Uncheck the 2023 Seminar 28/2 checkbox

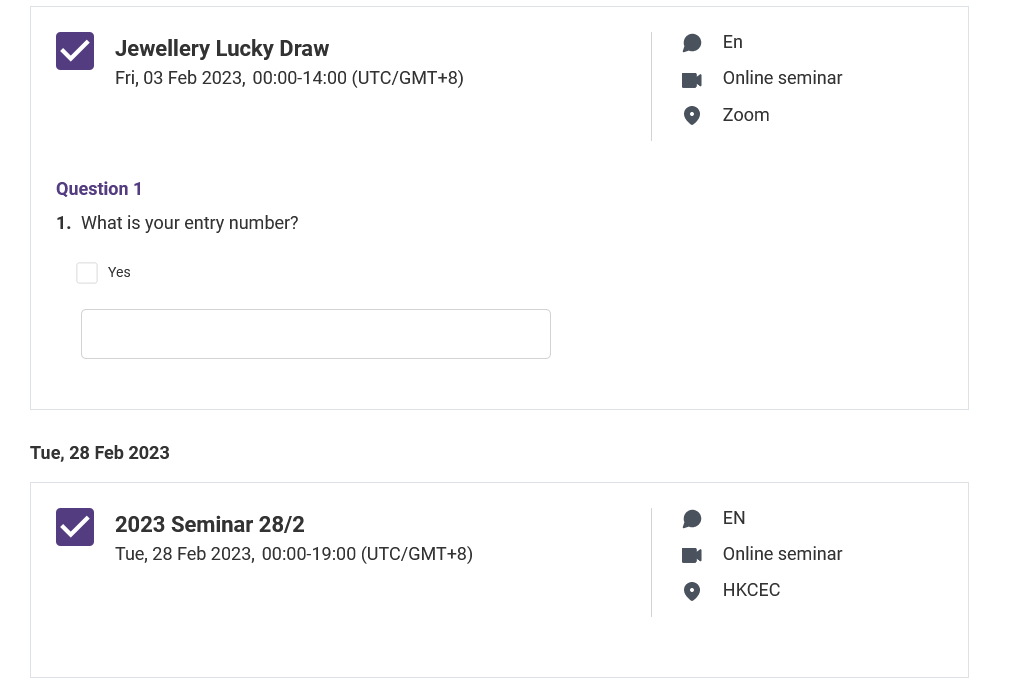[75, 527]
